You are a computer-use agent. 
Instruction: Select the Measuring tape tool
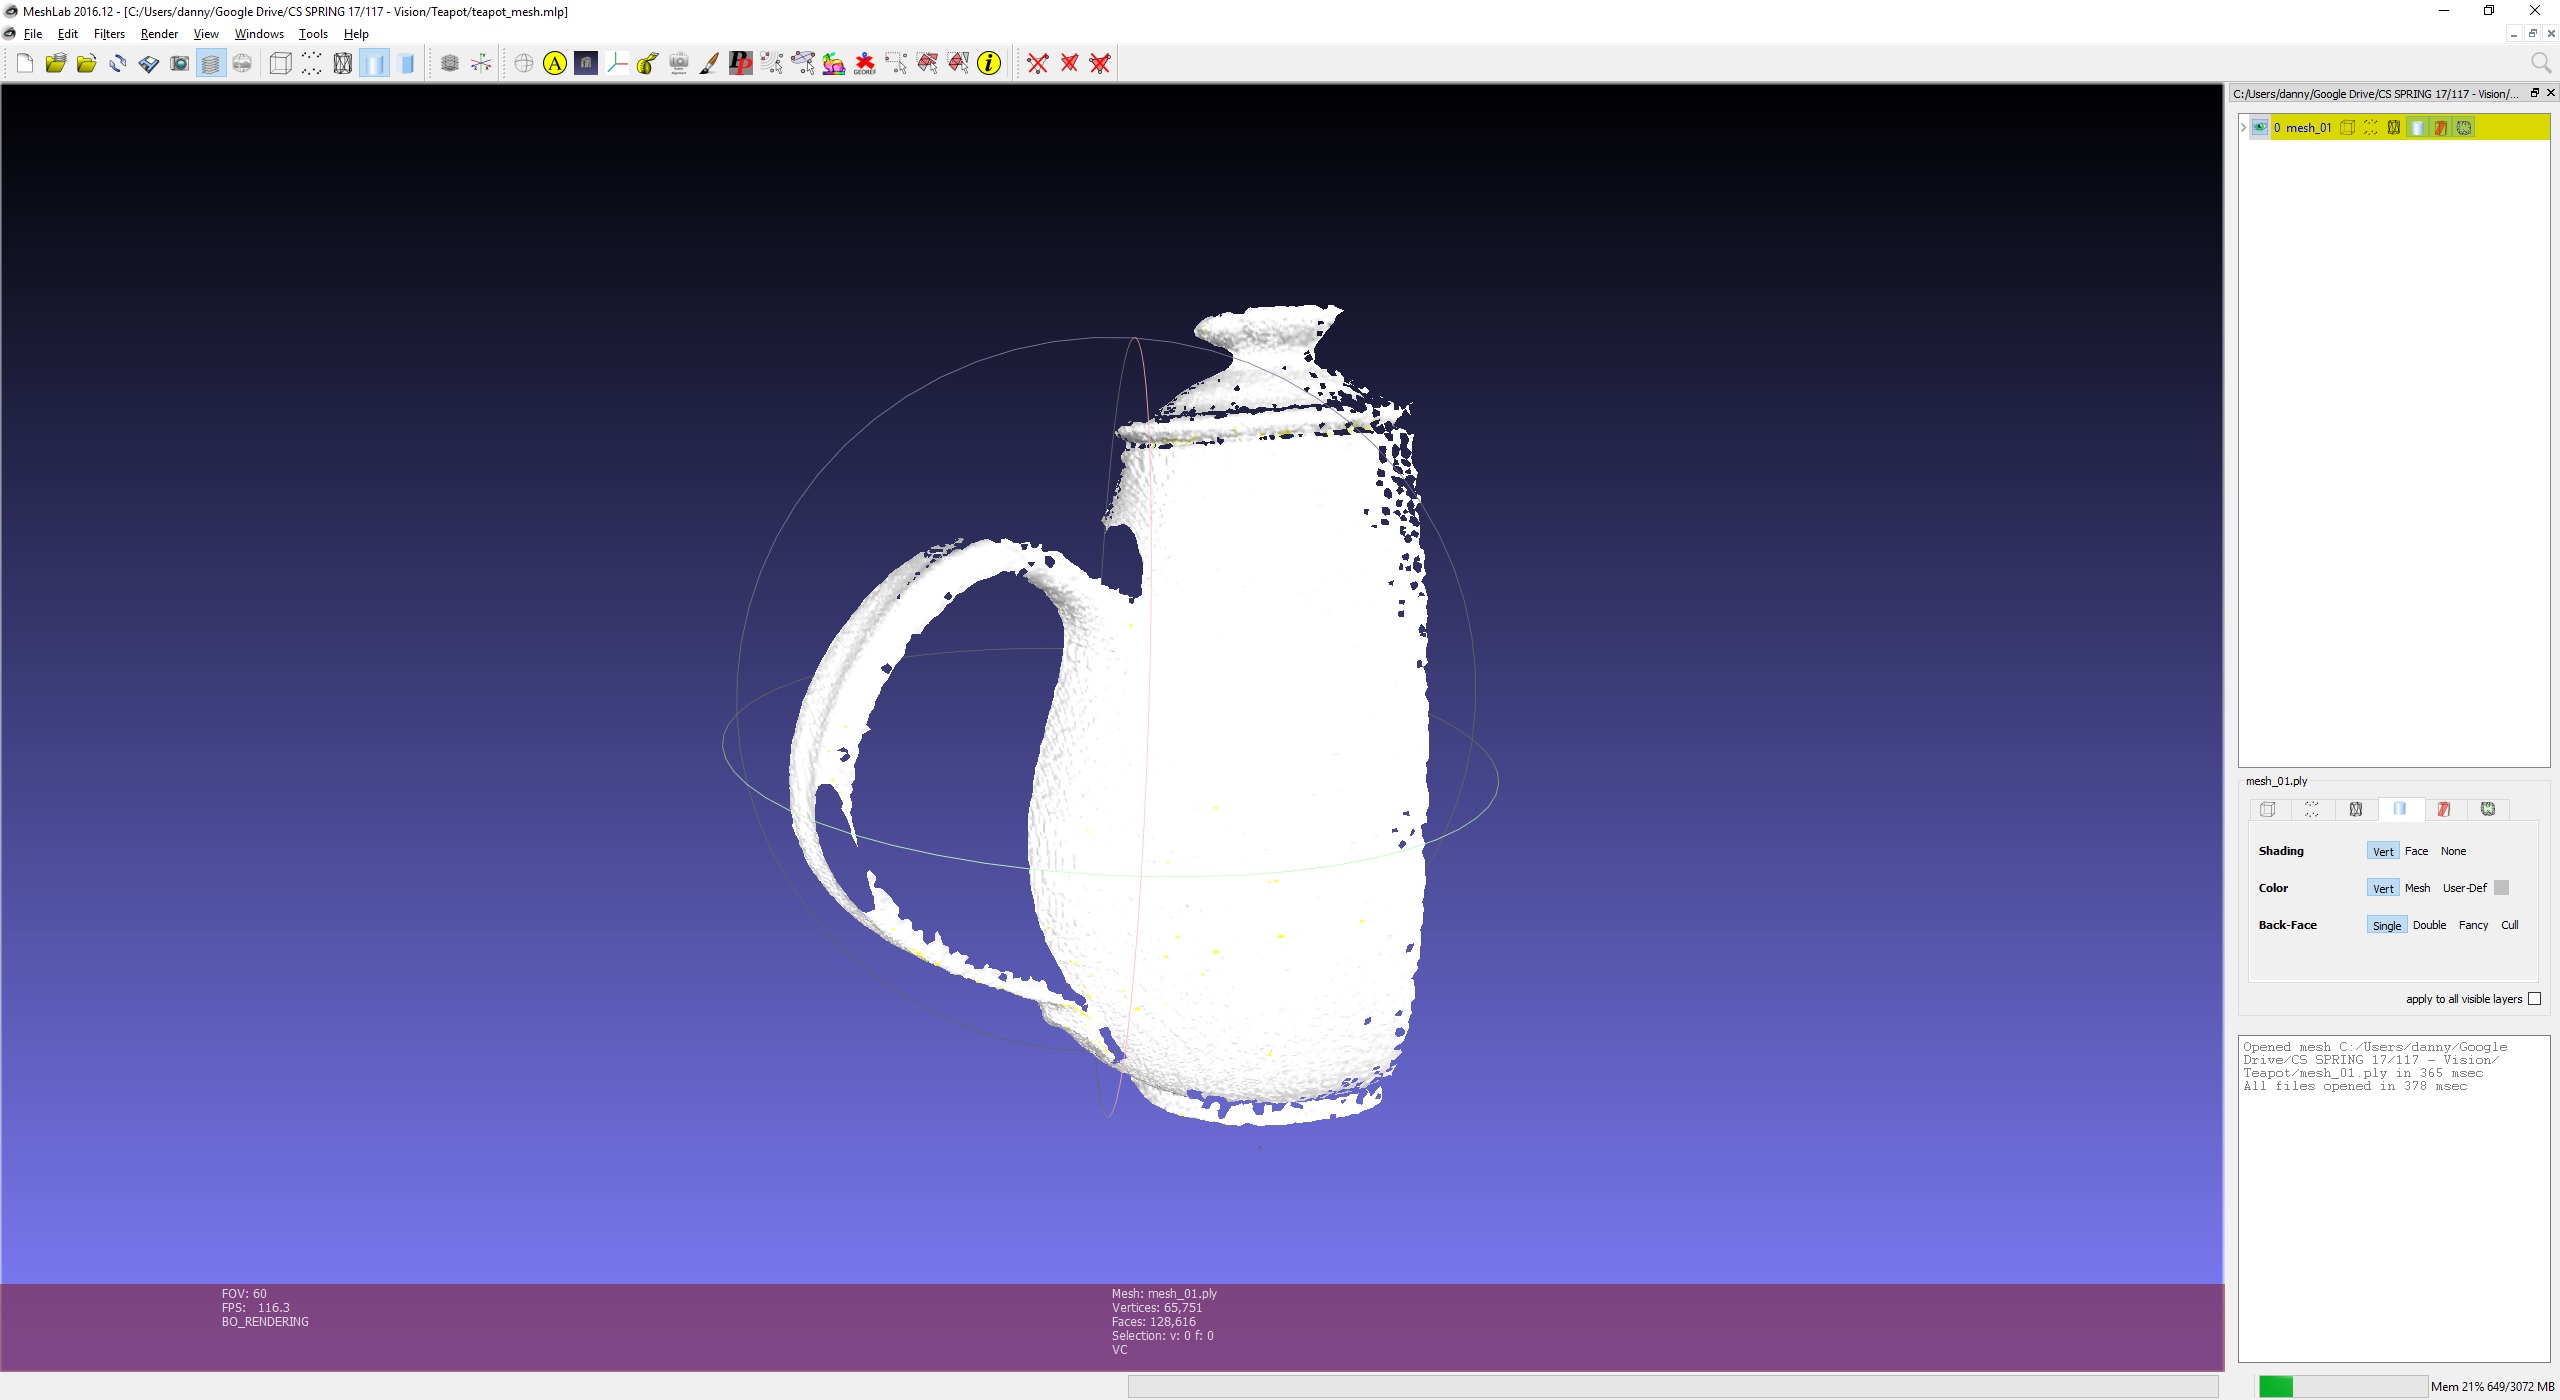point(647,64)
